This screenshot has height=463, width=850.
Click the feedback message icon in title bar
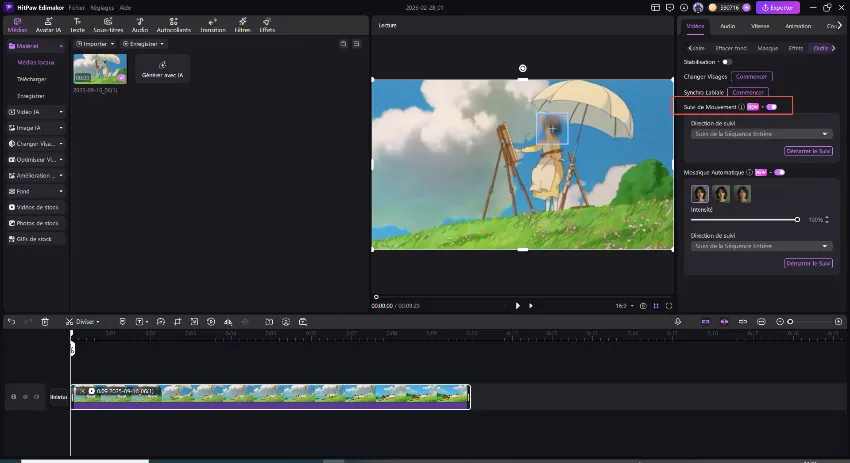[x=669, y=8]
